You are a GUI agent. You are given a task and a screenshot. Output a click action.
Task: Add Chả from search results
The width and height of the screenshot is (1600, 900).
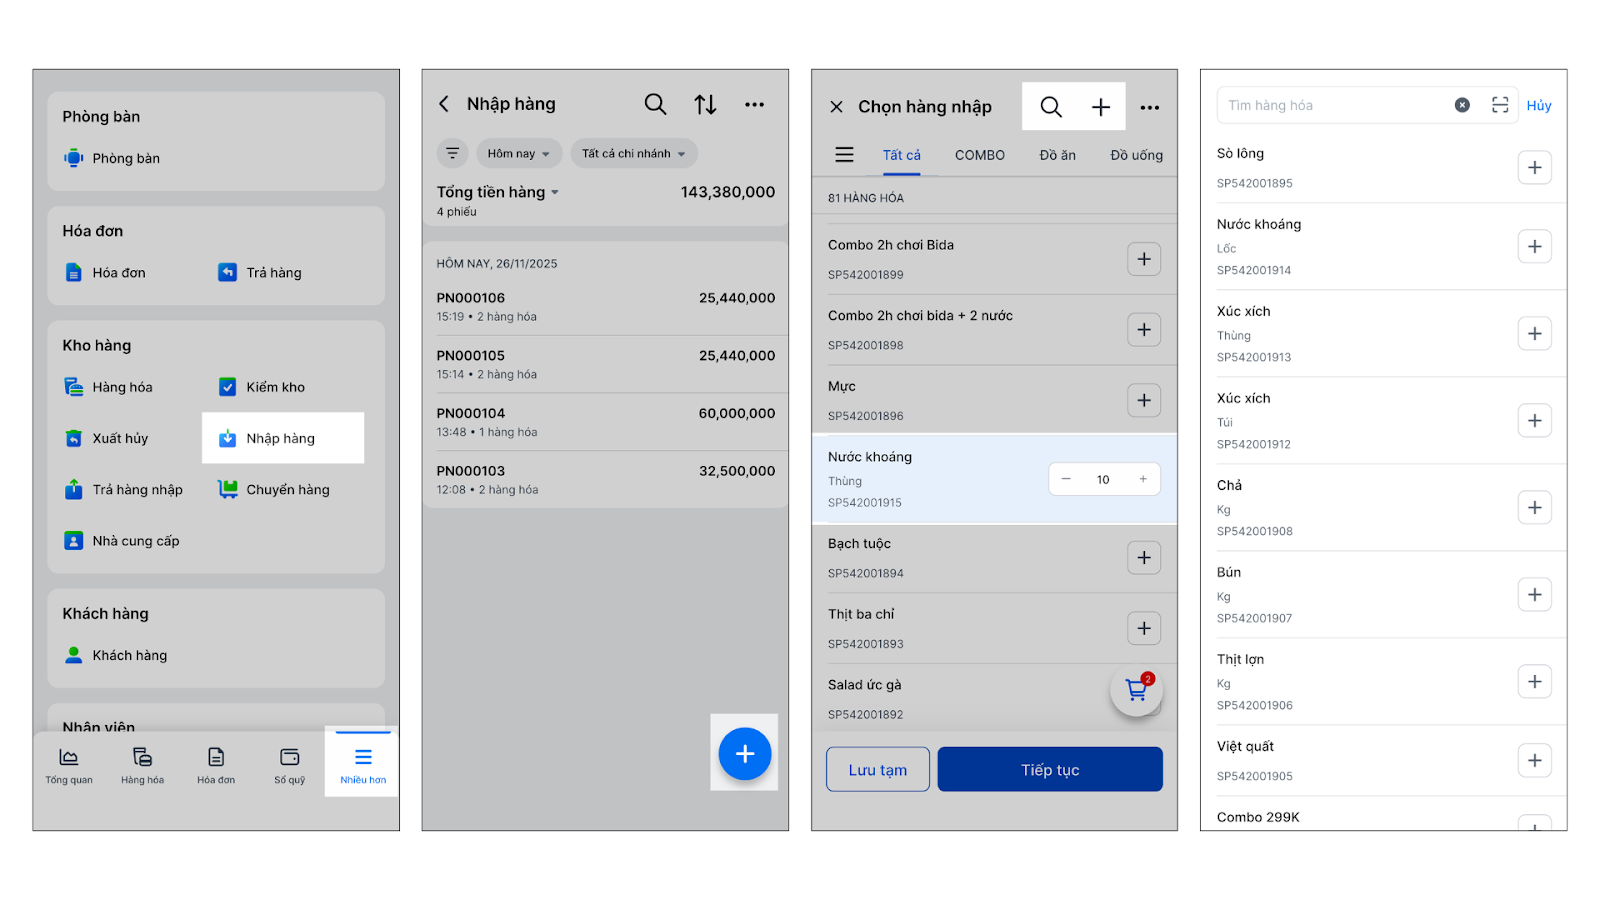click(1535, 507)
